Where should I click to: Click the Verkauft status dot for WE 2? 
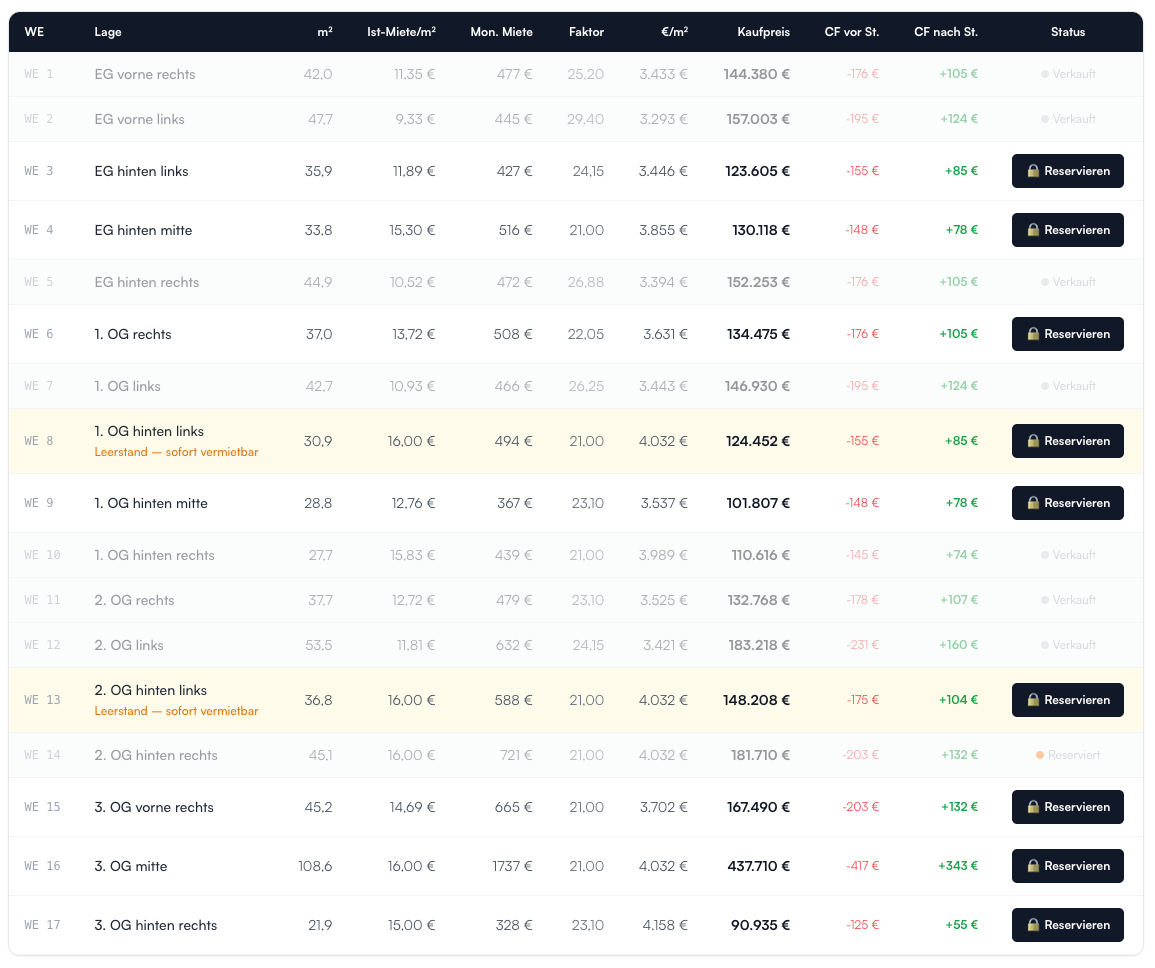click(x=1045, y=119)
